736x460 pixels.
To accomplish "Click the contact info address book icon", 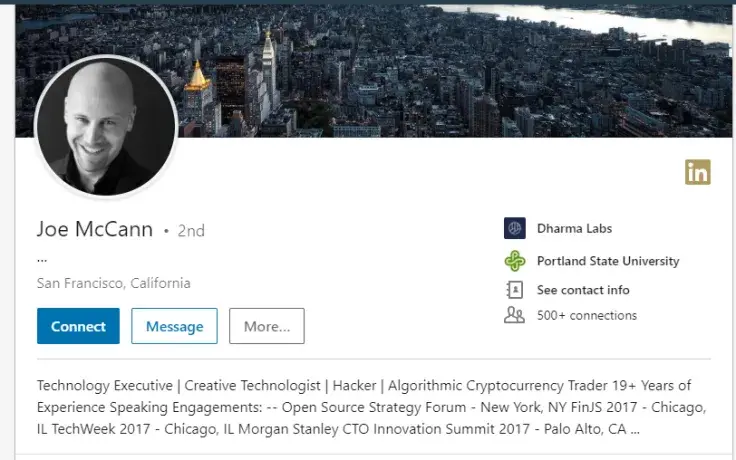I will point(515,290).
